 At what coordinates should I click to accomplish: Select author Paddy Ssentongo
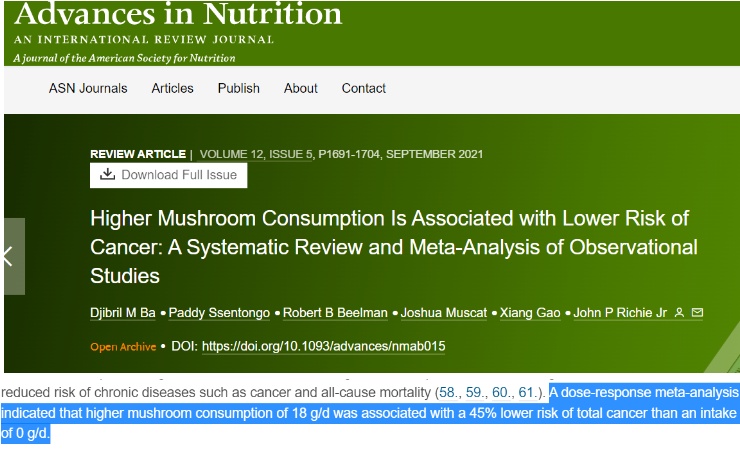(219, 314)
